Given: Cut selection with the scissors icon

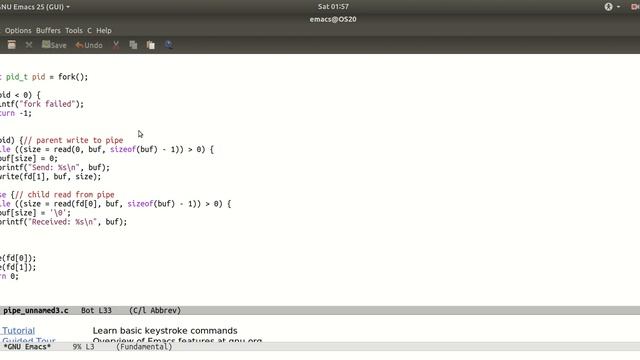Looking at the screenshot, I should coord(116,45).
